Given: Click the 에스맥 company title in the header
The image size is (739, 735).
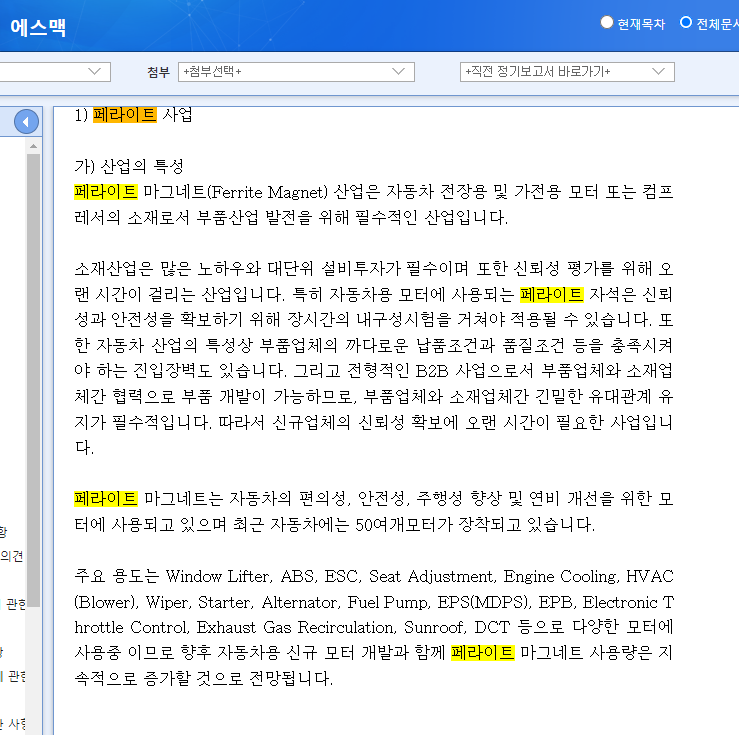Looking at the screenshot, I should [x=38, y=27].
